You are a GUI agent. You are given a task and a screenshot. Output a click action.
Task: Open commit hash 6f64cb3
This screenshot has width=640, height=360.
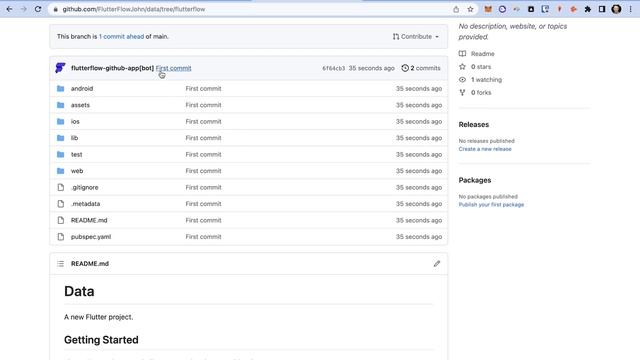(333, 68)
